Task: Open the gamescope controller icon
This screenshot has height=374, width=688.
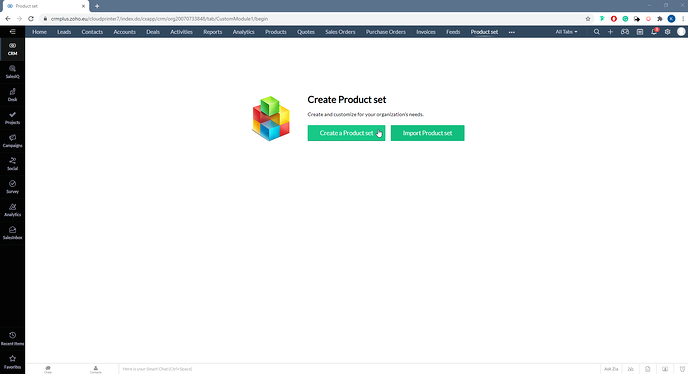Action: 625,32
